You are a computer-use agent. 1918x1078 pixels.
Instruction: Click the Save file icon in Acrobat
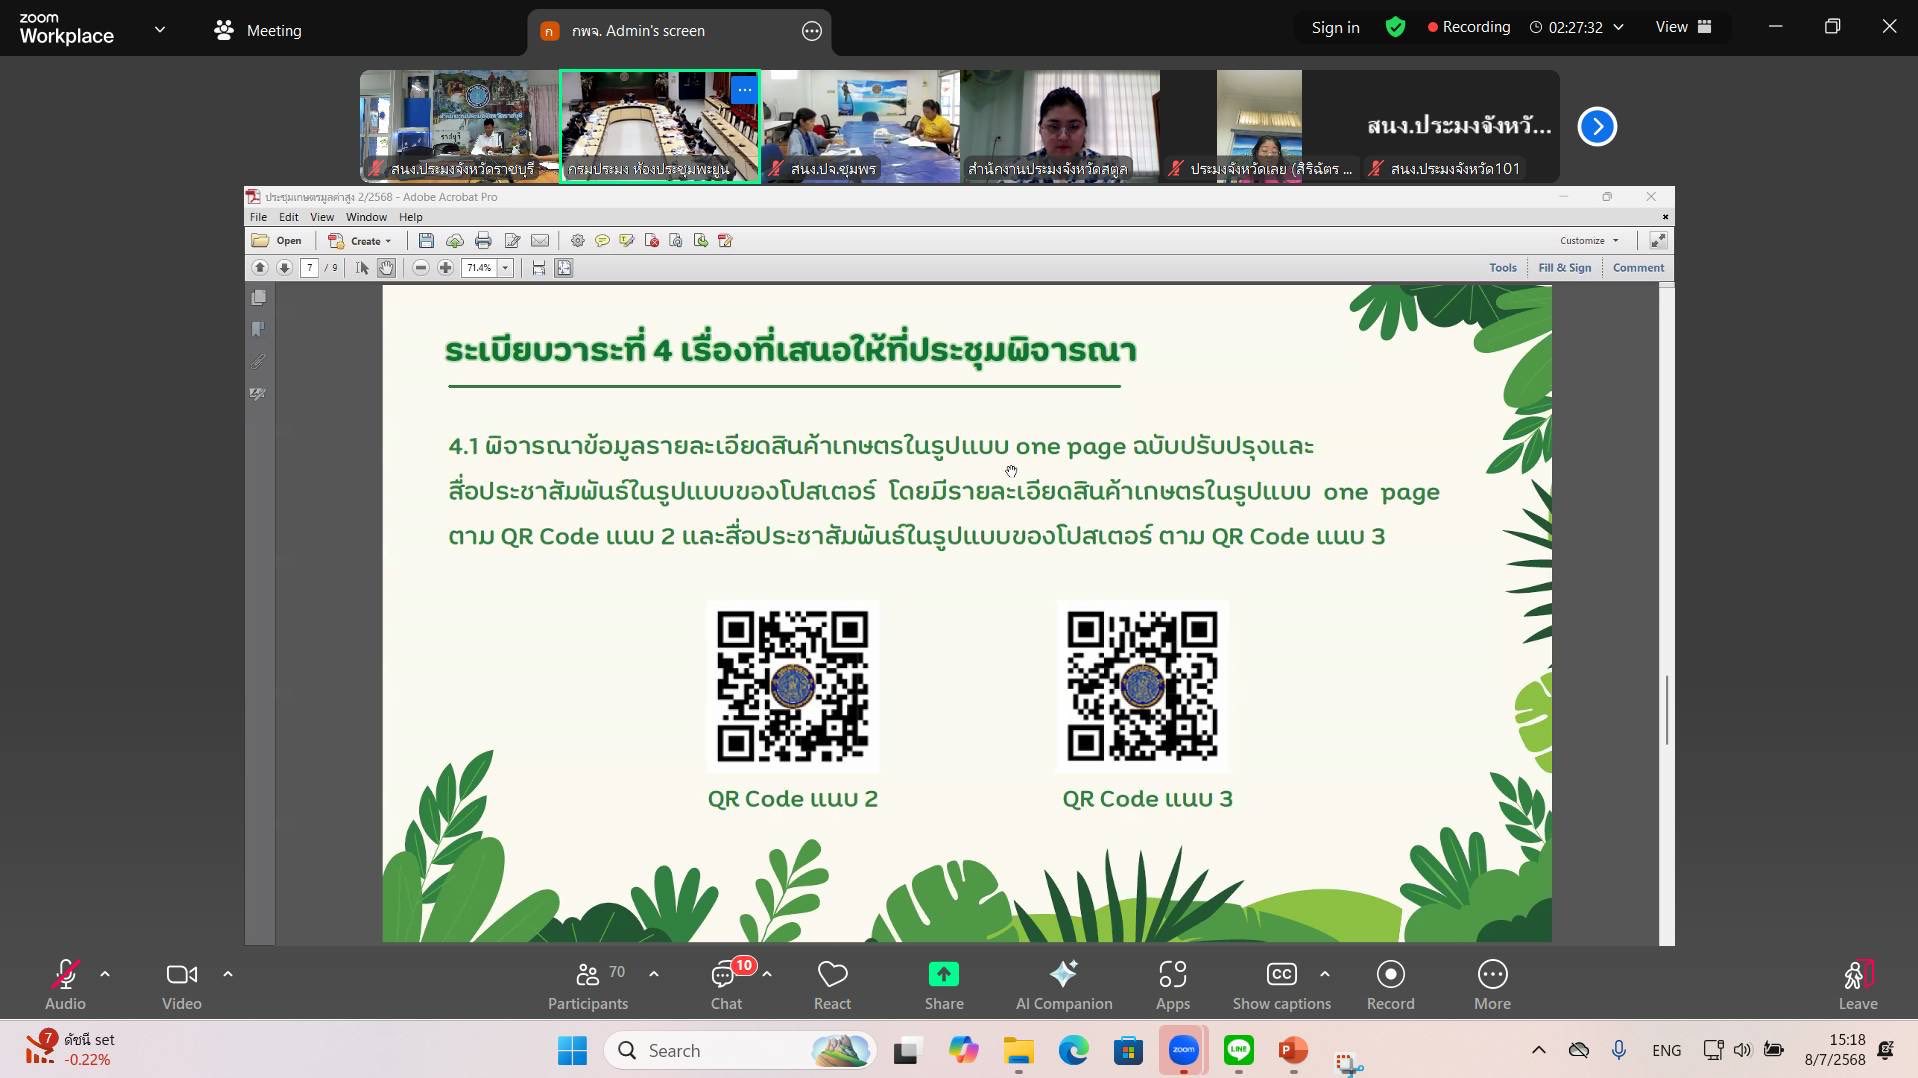tap(426, 241)
